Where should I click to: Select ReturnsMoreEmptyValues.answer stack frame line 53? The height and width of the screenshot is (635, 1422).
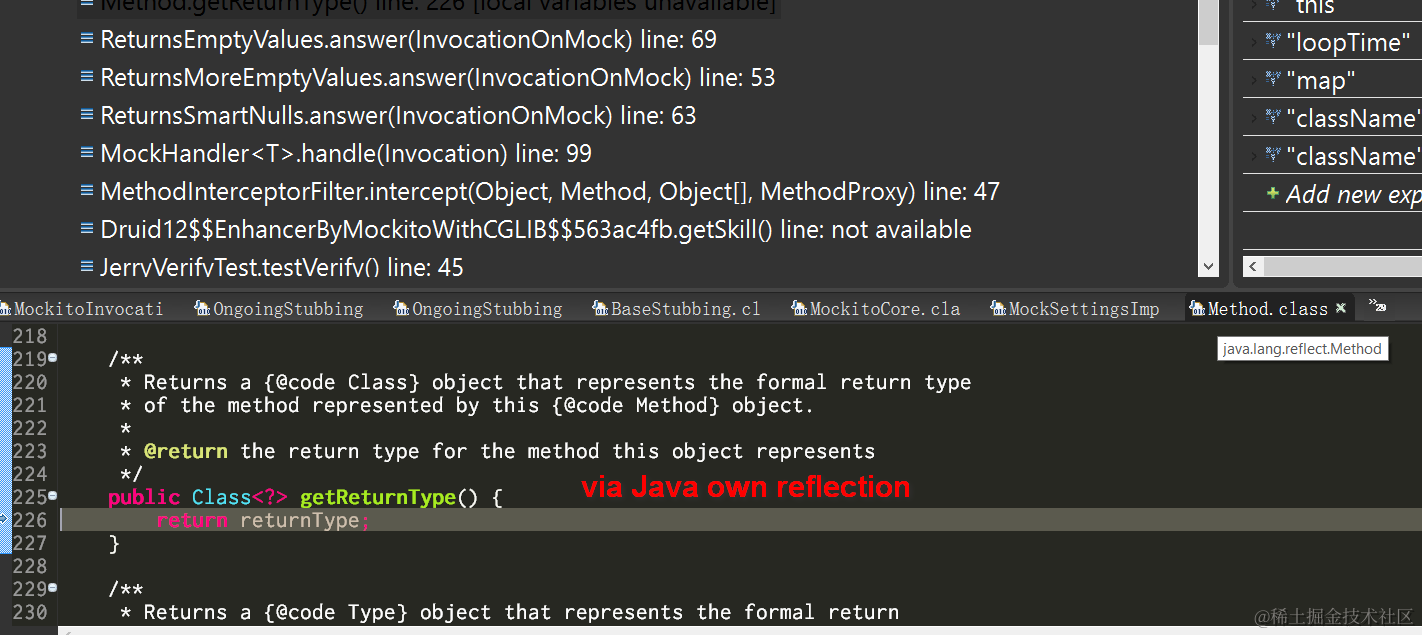[437, 78]
